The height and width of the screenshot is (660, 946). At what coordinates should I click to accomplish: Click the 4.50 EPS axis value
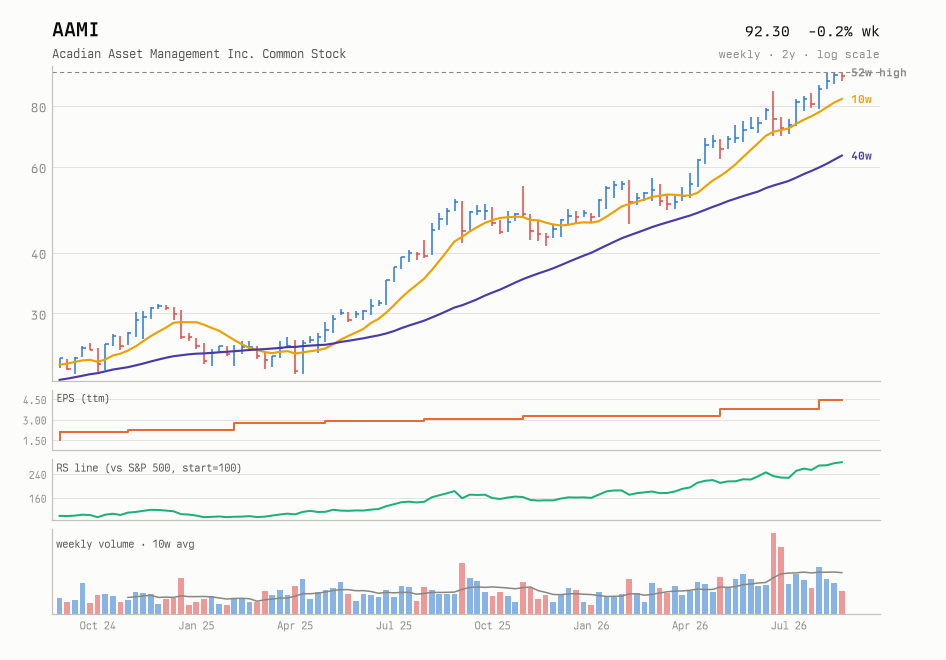point(34,401)
